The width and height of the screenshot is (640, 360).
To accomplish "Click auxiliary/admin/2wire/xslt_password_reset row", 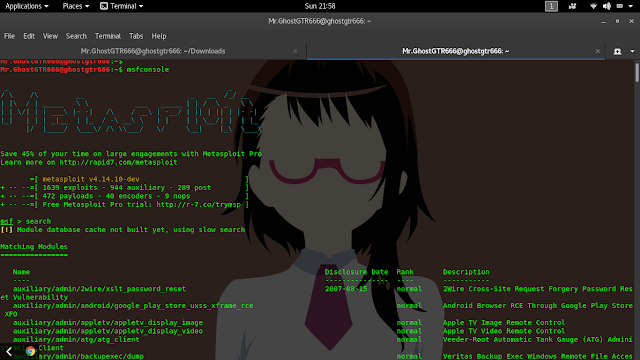I will [99, 289].
